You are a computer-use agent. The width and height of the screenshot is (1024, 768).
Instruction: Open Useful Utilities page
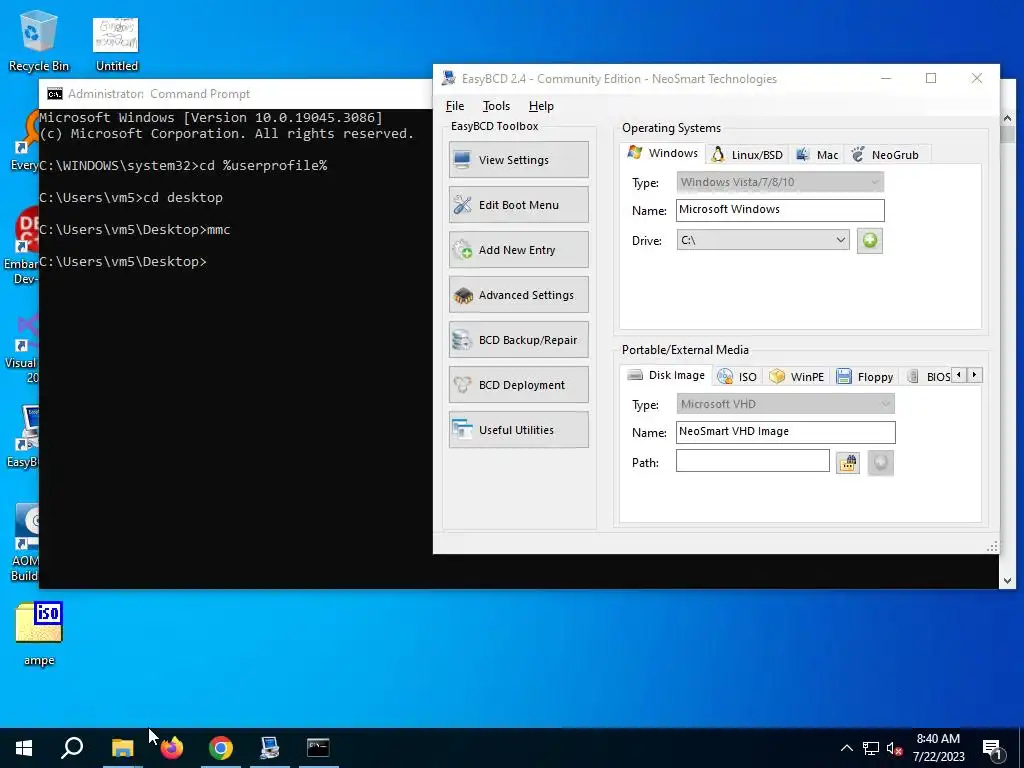pos(519,430)
